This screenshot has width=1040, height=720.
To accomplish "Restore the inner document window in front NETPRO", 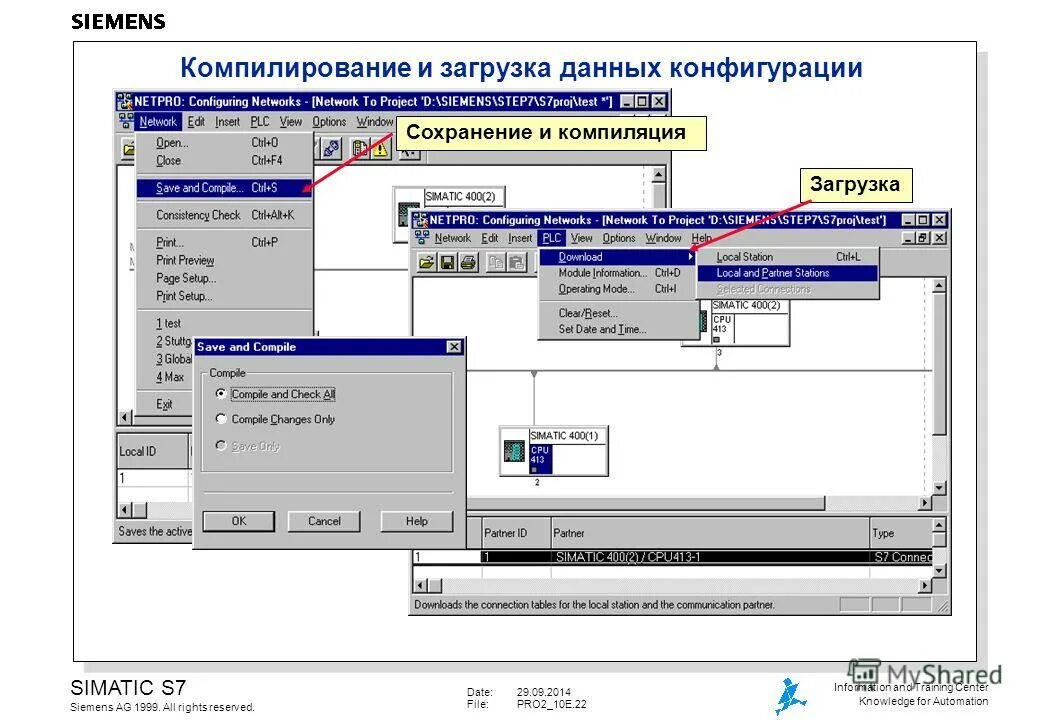I will coord(923,238).
